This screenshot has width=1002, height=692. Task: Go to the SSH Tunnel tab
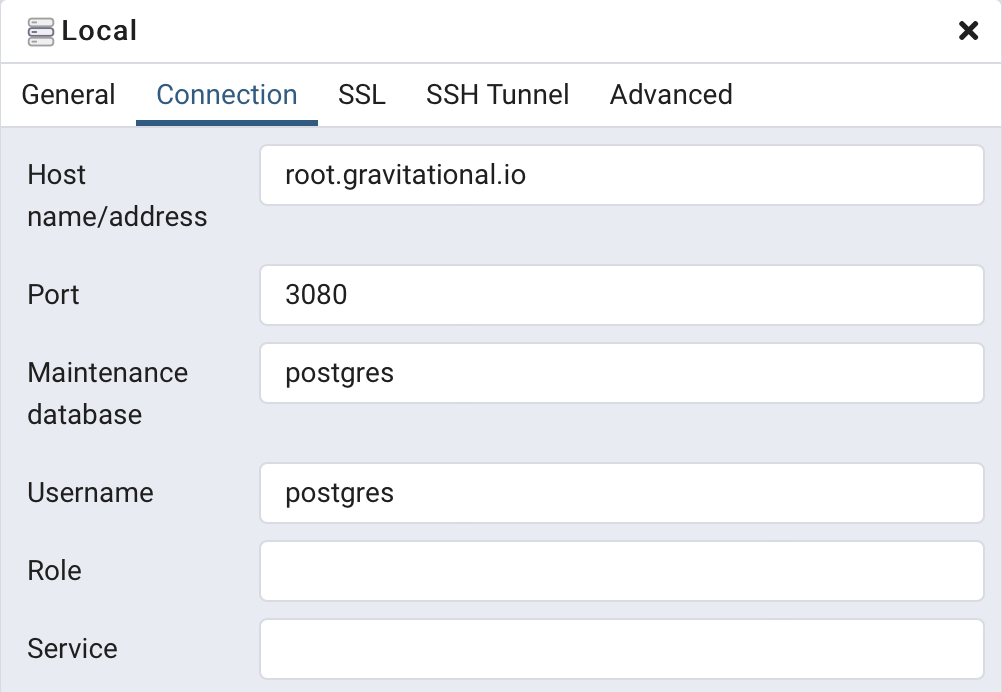click(497, 95)
